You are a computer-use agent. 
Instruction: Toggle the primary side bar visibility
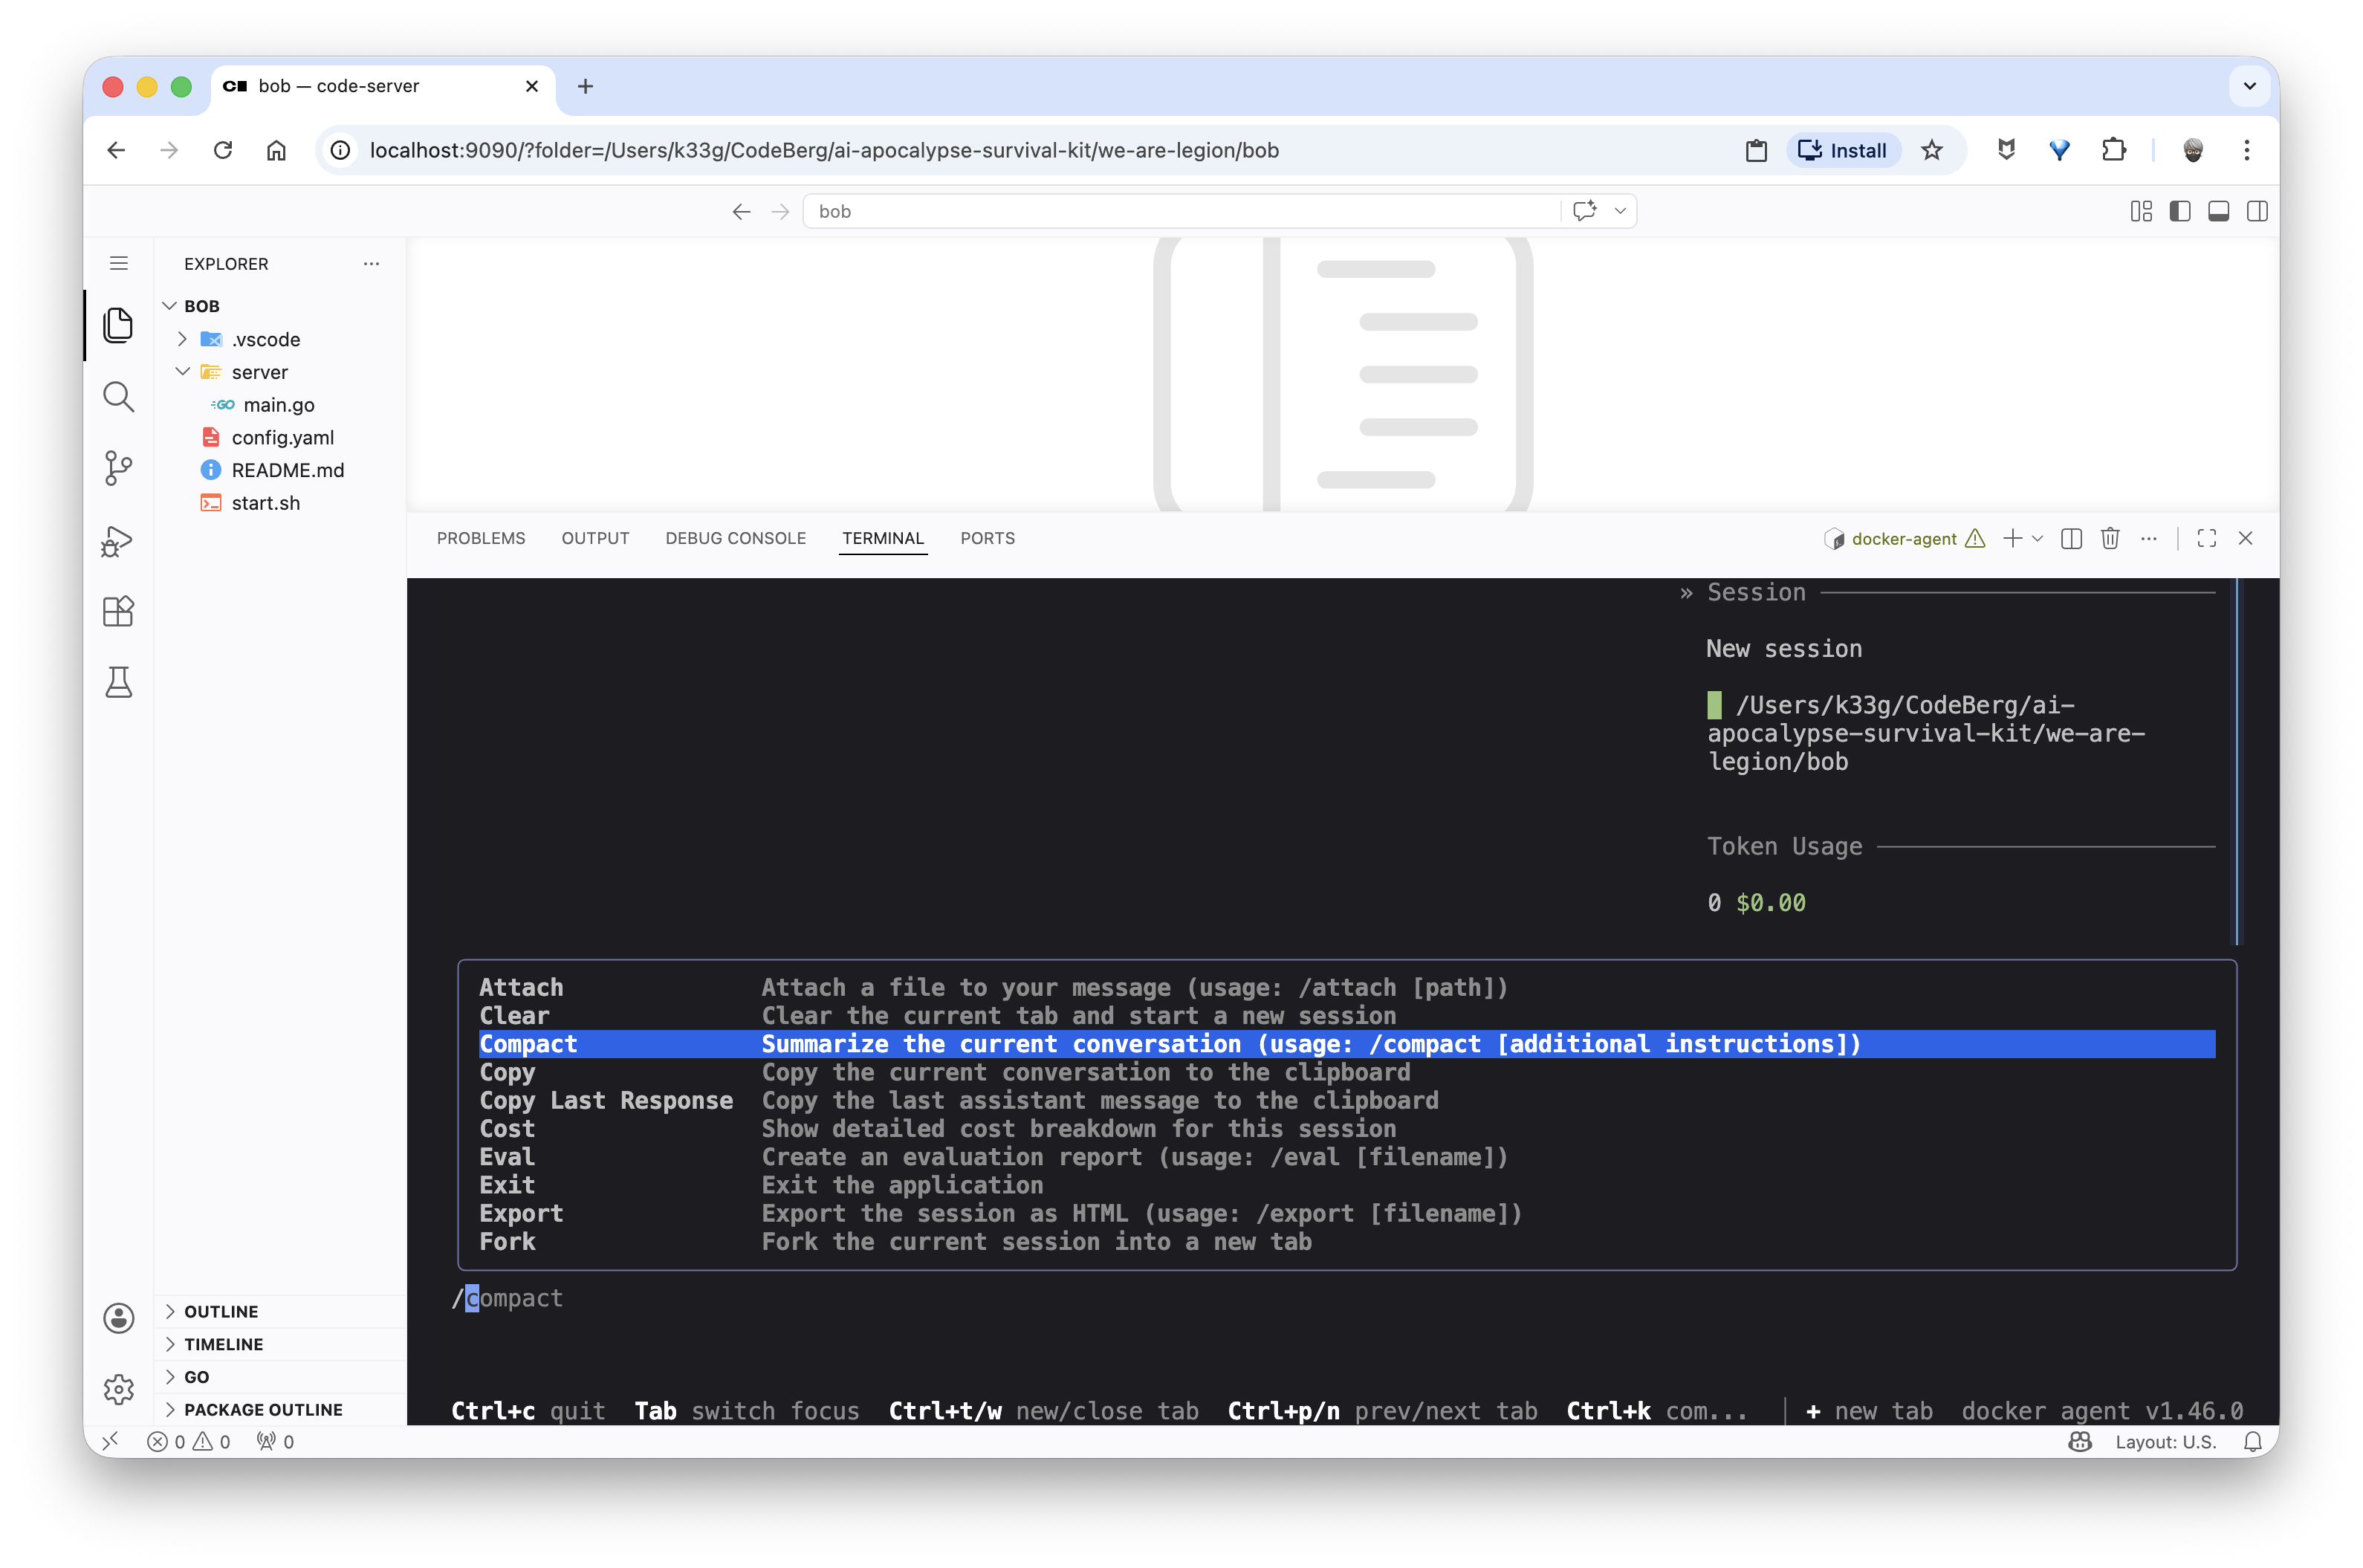coord(2180,211)
